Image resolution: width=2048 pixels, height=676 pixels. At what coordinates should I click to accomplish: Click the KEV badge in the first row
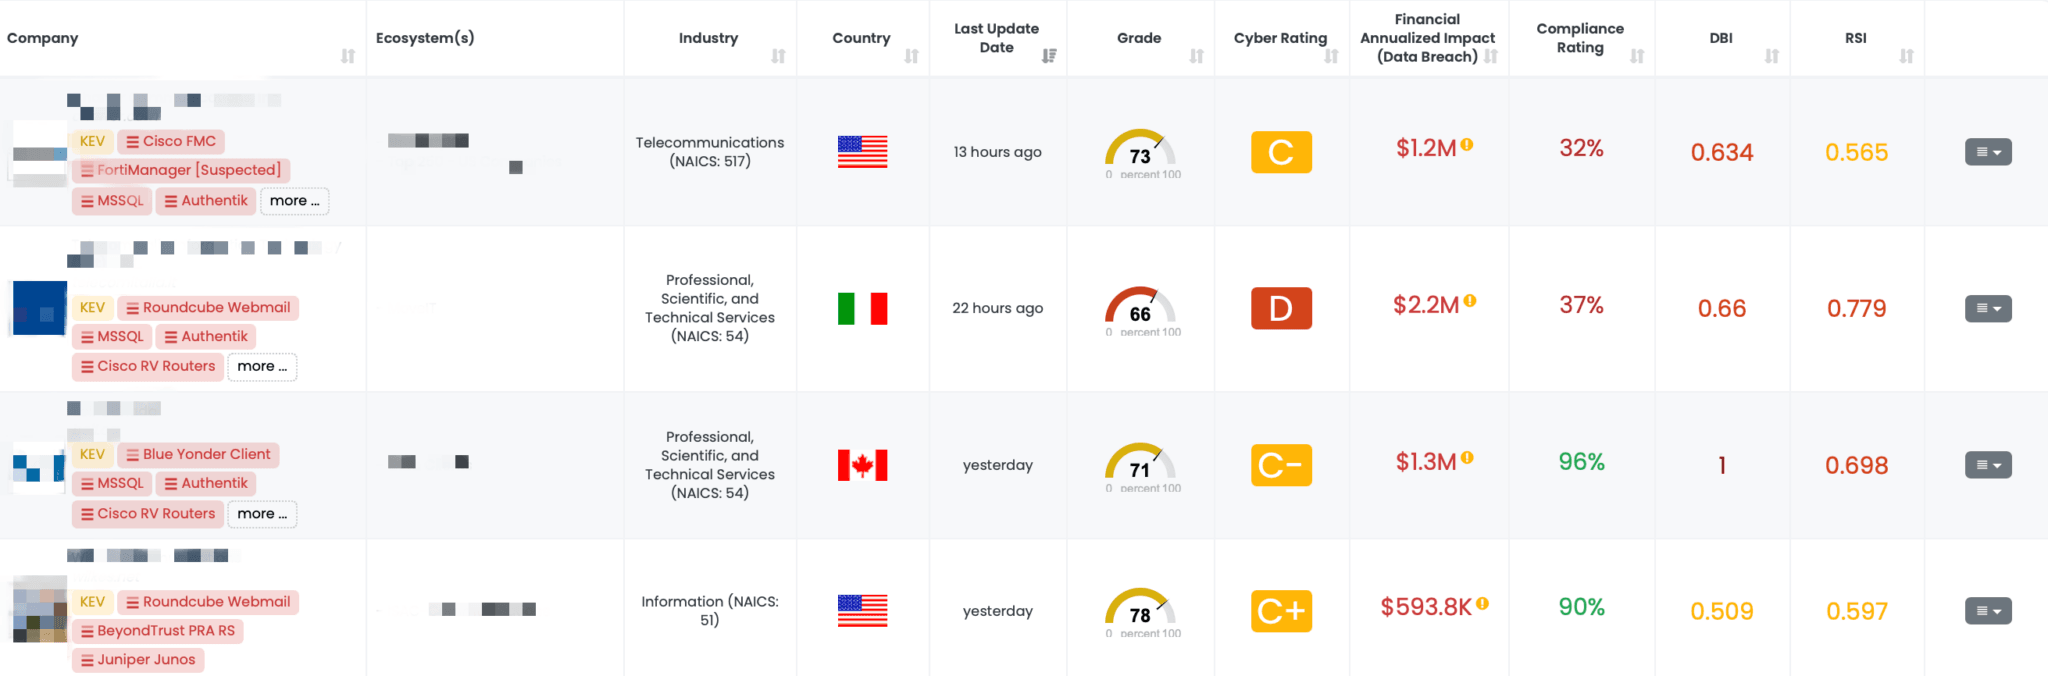pos(92,141)
